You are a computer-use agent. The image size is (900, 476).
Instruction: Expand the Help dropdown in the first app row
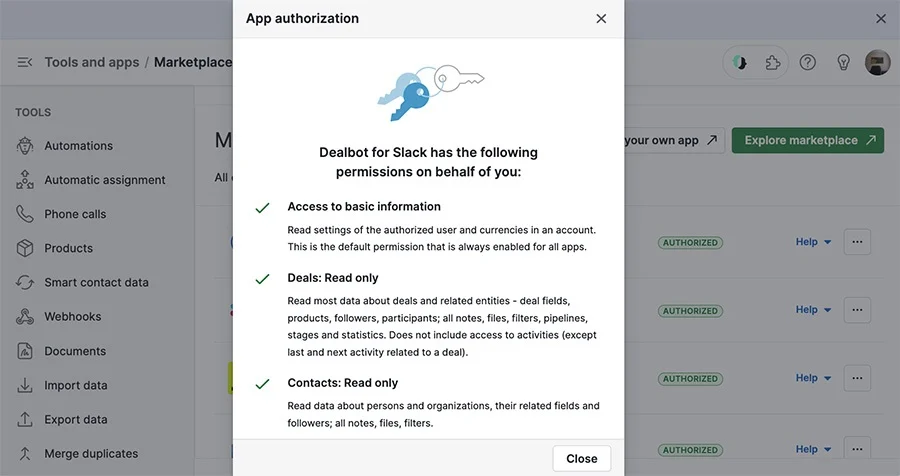[x=813, y=242]
